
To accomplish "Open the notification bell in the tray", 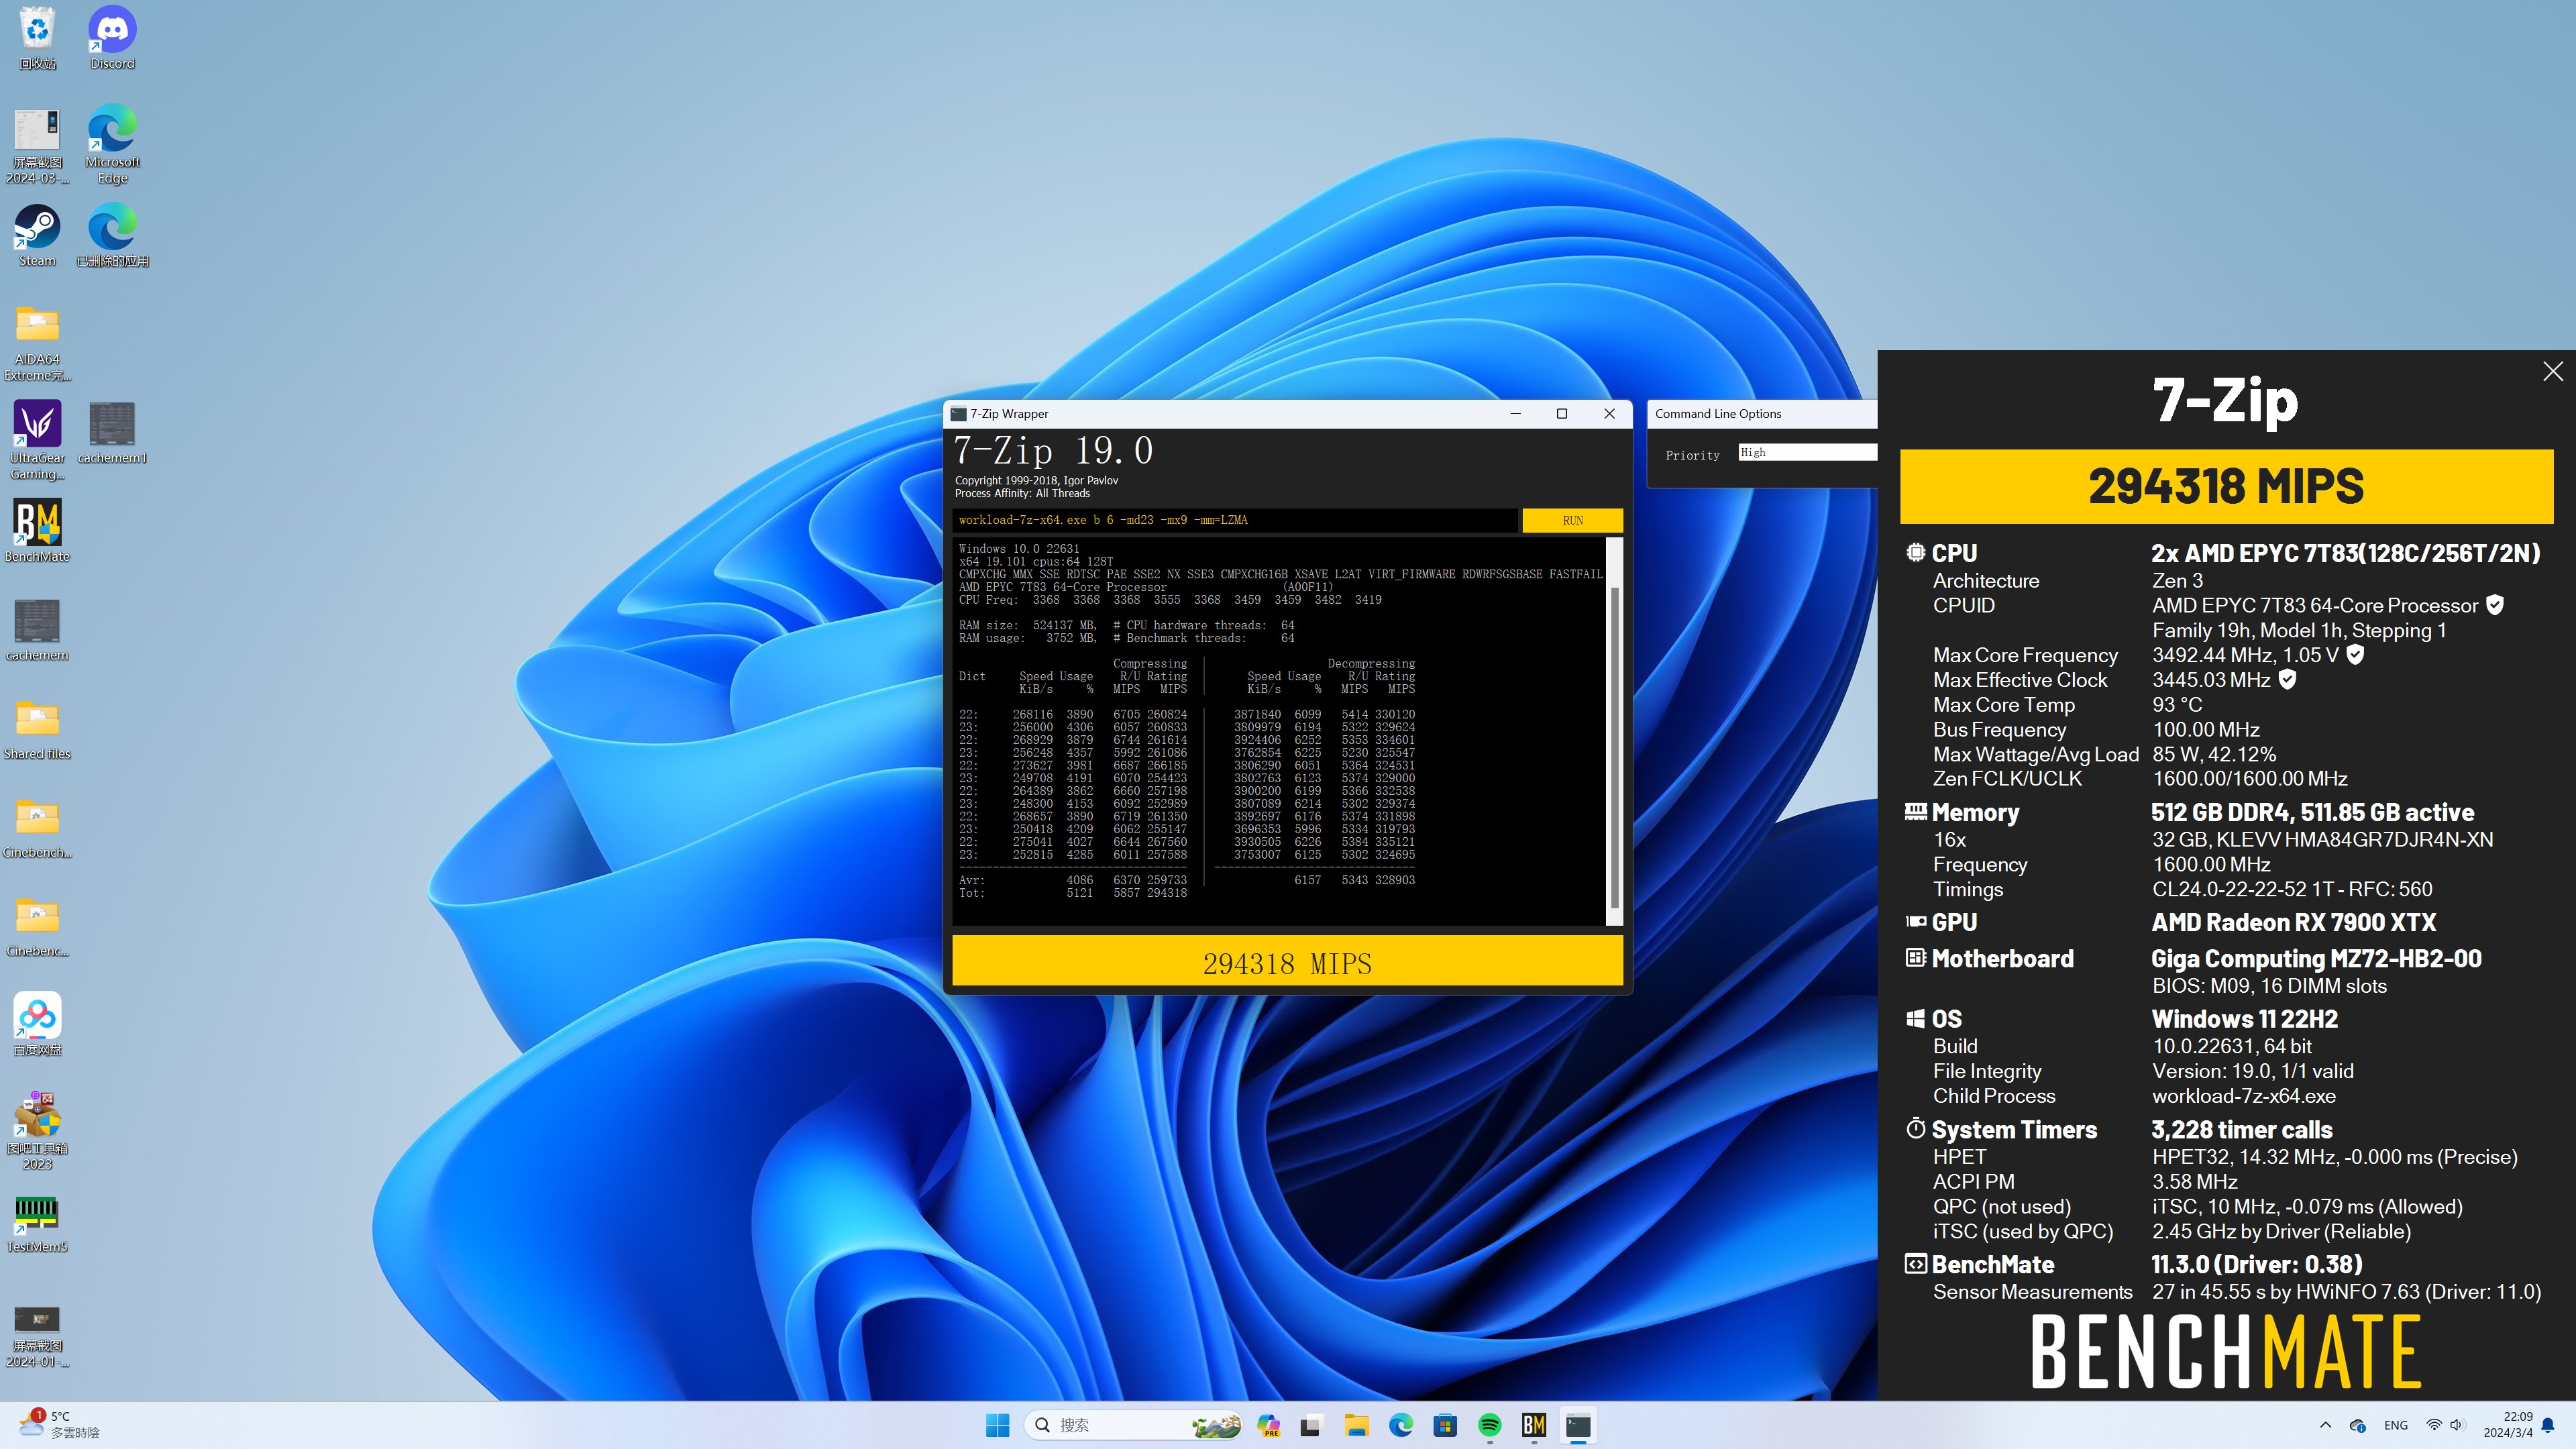I will tap(2549, 1425).
